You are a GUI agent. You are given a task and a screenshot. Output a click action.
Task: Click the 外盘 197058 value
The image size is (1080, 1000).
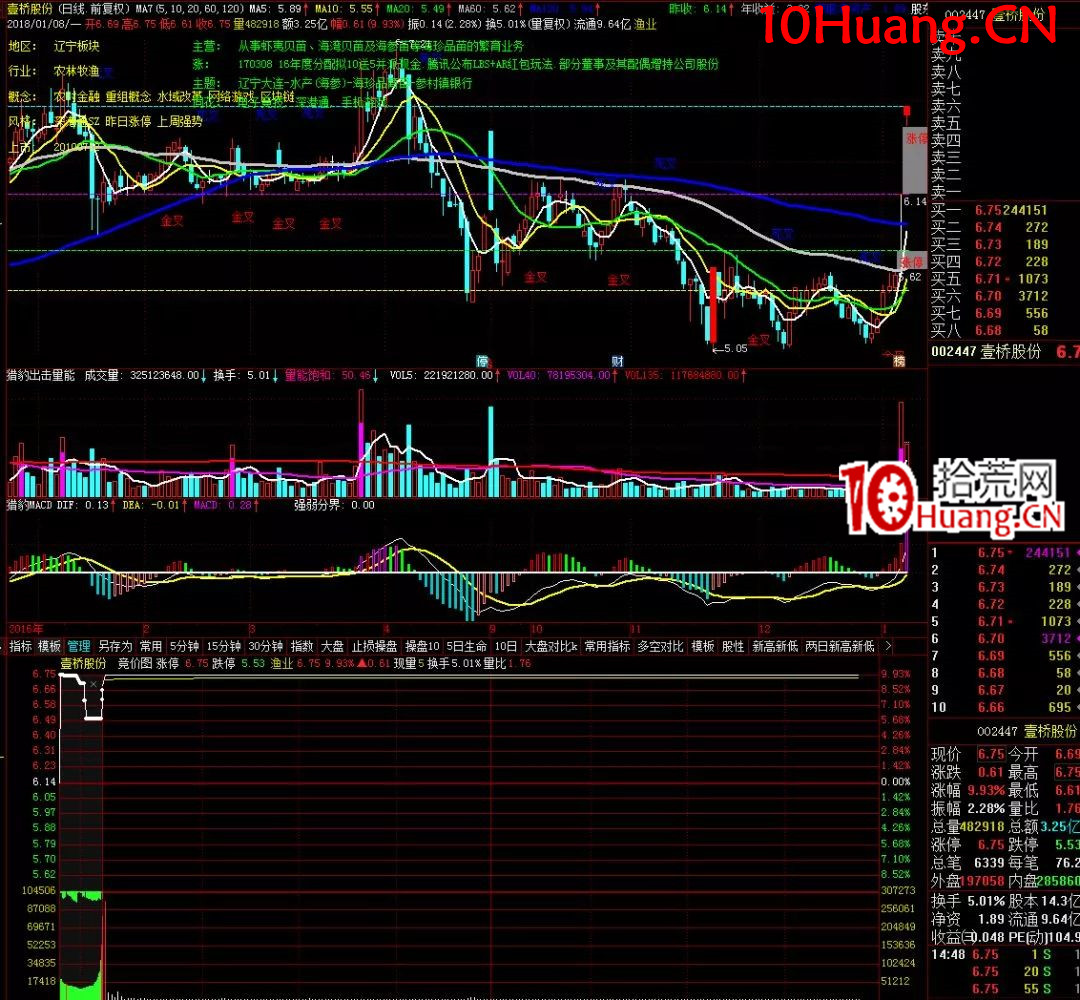[x=982, y=881]
